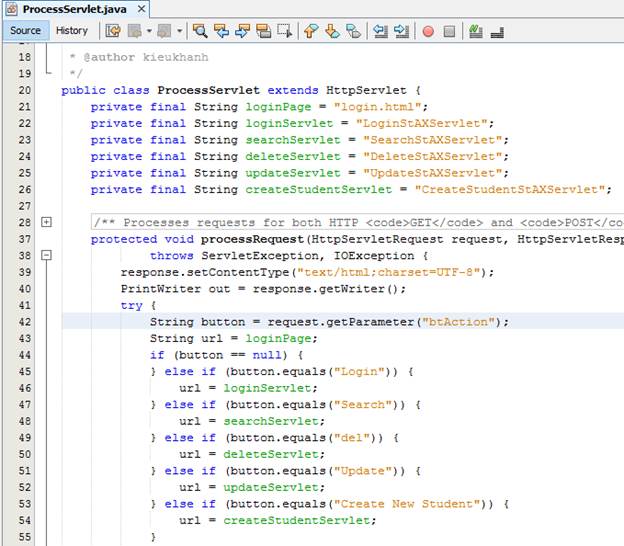Screen dimensions: 624x546
Task: Select the ProcessServlet.java editor tab
Action: 74,9
